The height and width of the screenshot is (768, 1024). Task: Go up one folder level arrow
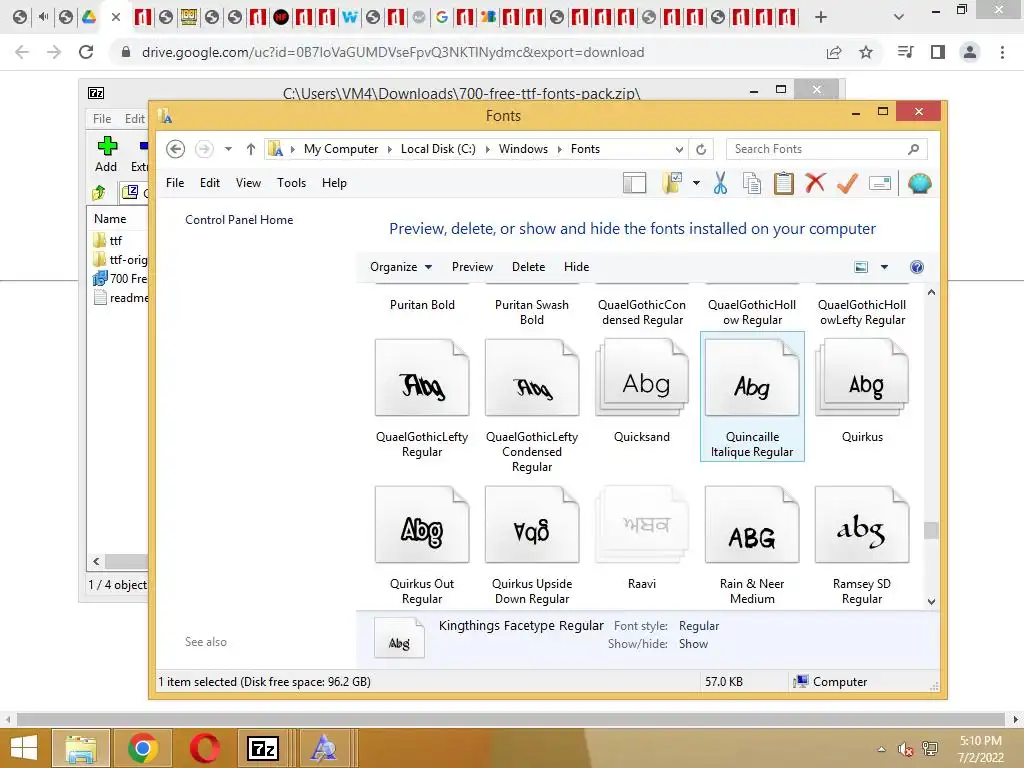(251, 149)
